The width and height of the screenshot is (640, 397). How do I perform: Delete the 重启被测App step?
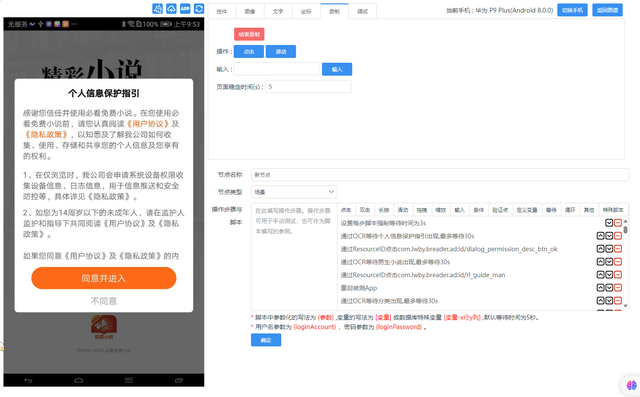[x=618, y=288]
